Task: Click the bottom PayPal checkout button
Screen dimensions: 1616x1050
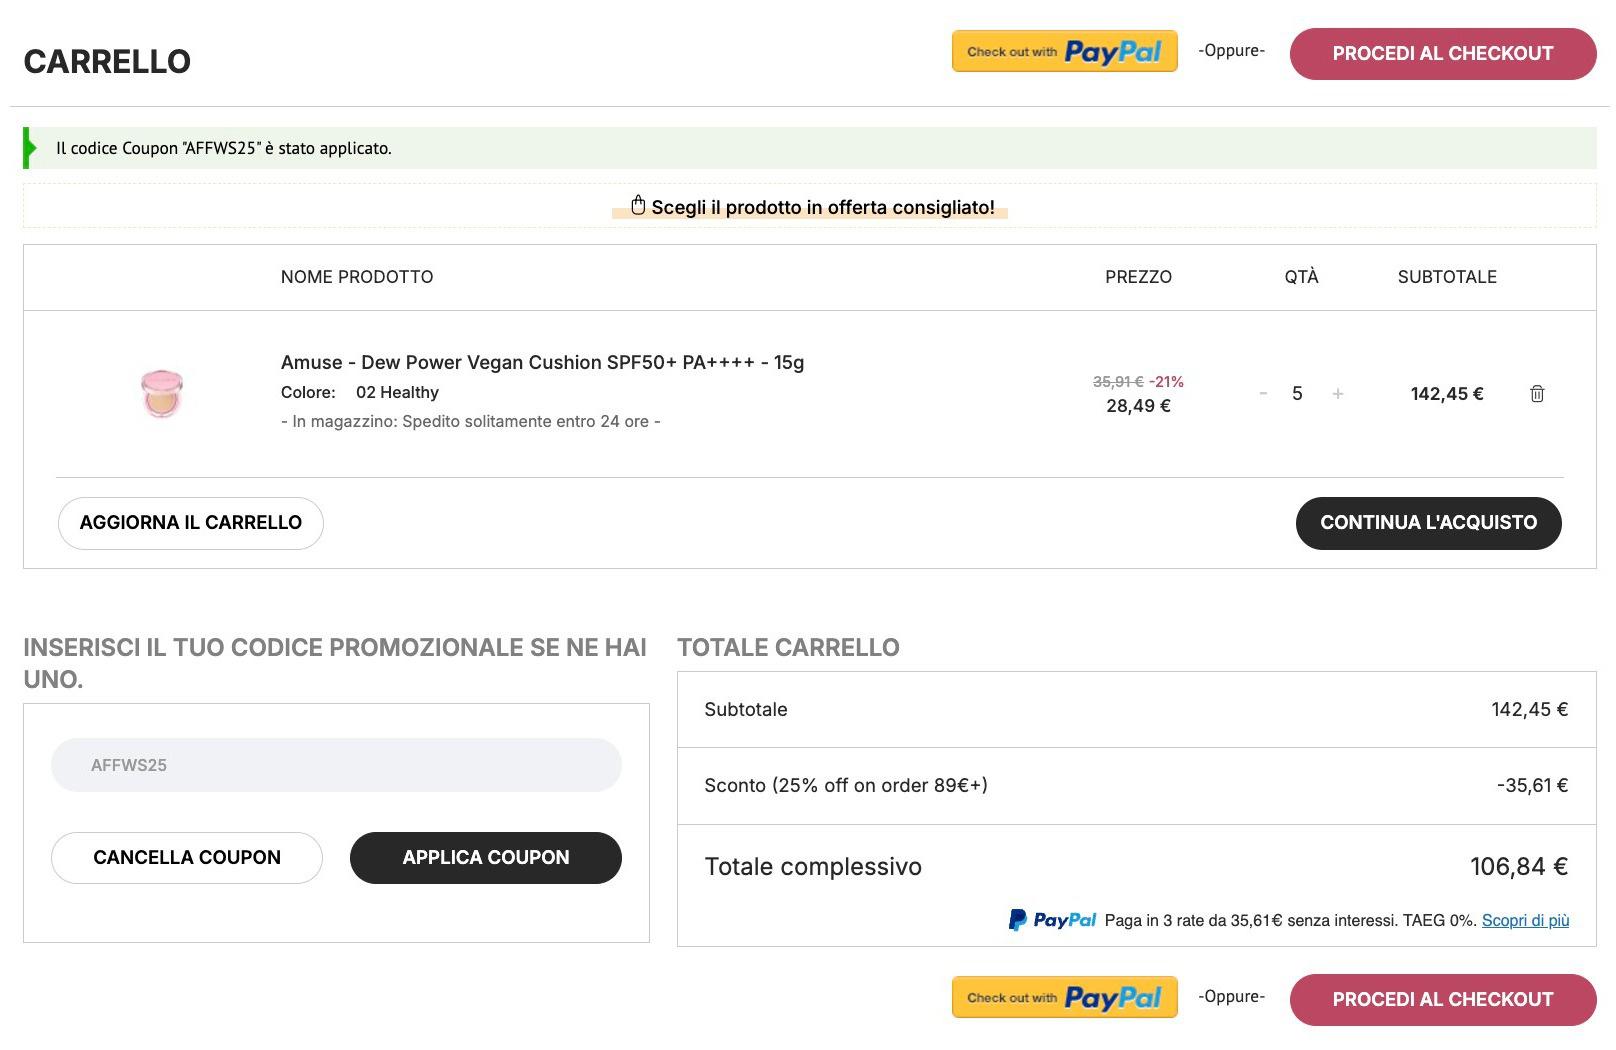Action: coord(1064,997)
